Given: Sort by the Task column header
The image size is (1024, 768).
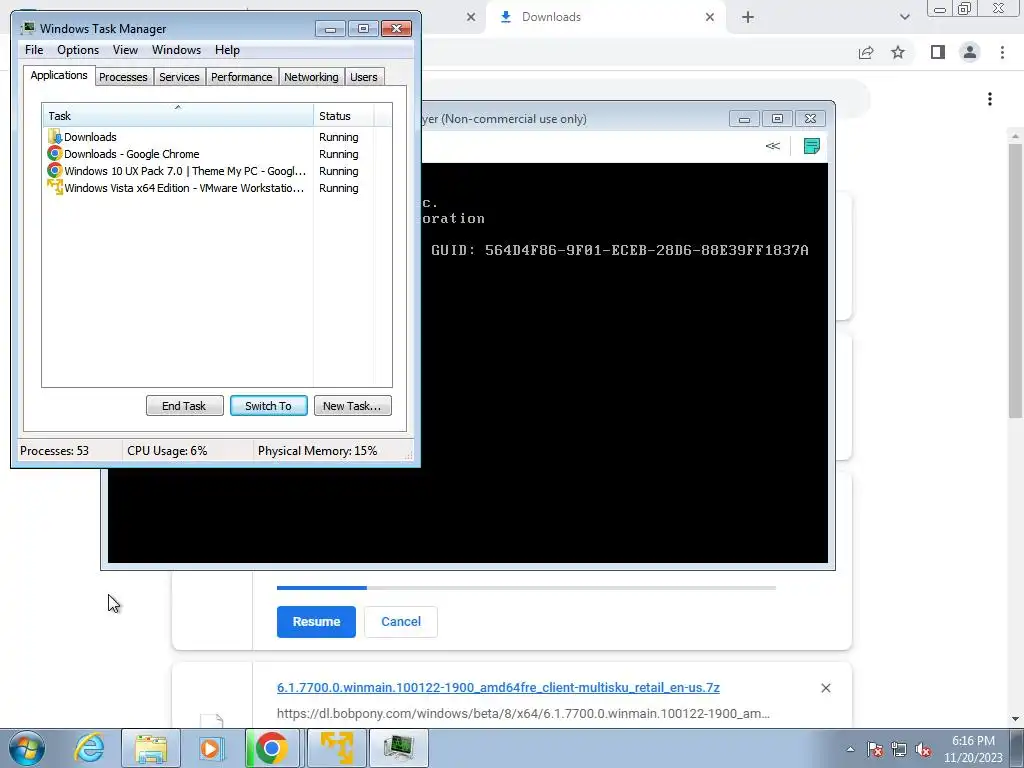Looking at the screenshot, I should pyautogui.click(x=178, y=115).
